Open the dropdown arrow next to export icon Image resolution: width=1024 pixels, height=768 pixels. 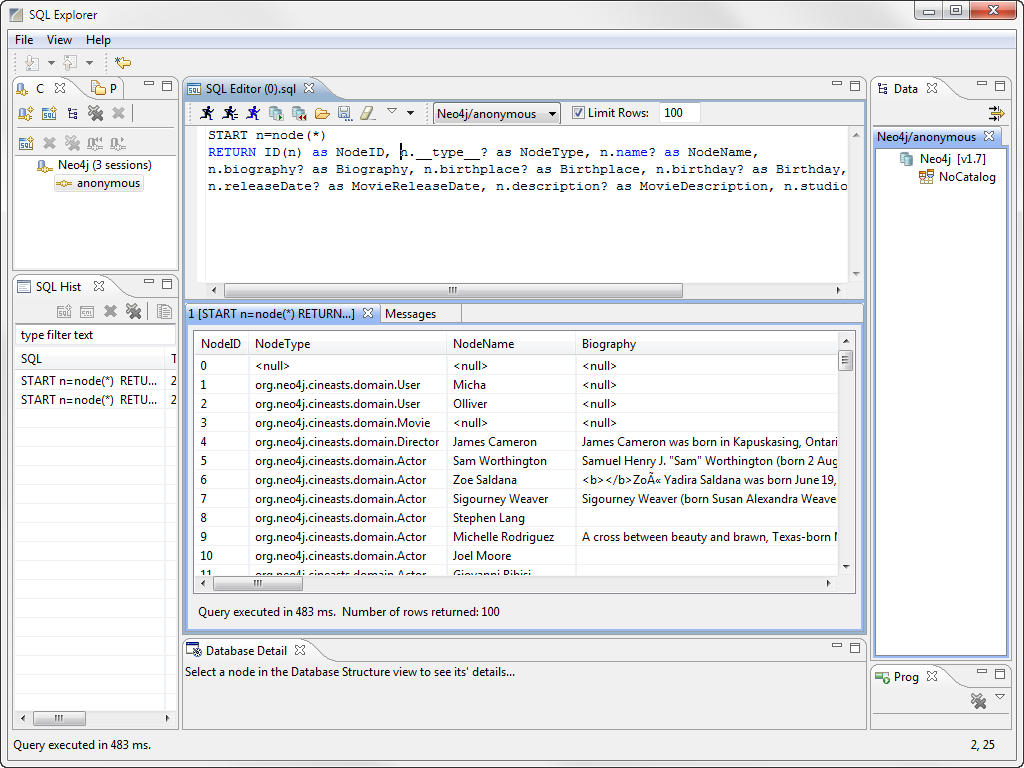click(89, 63)
